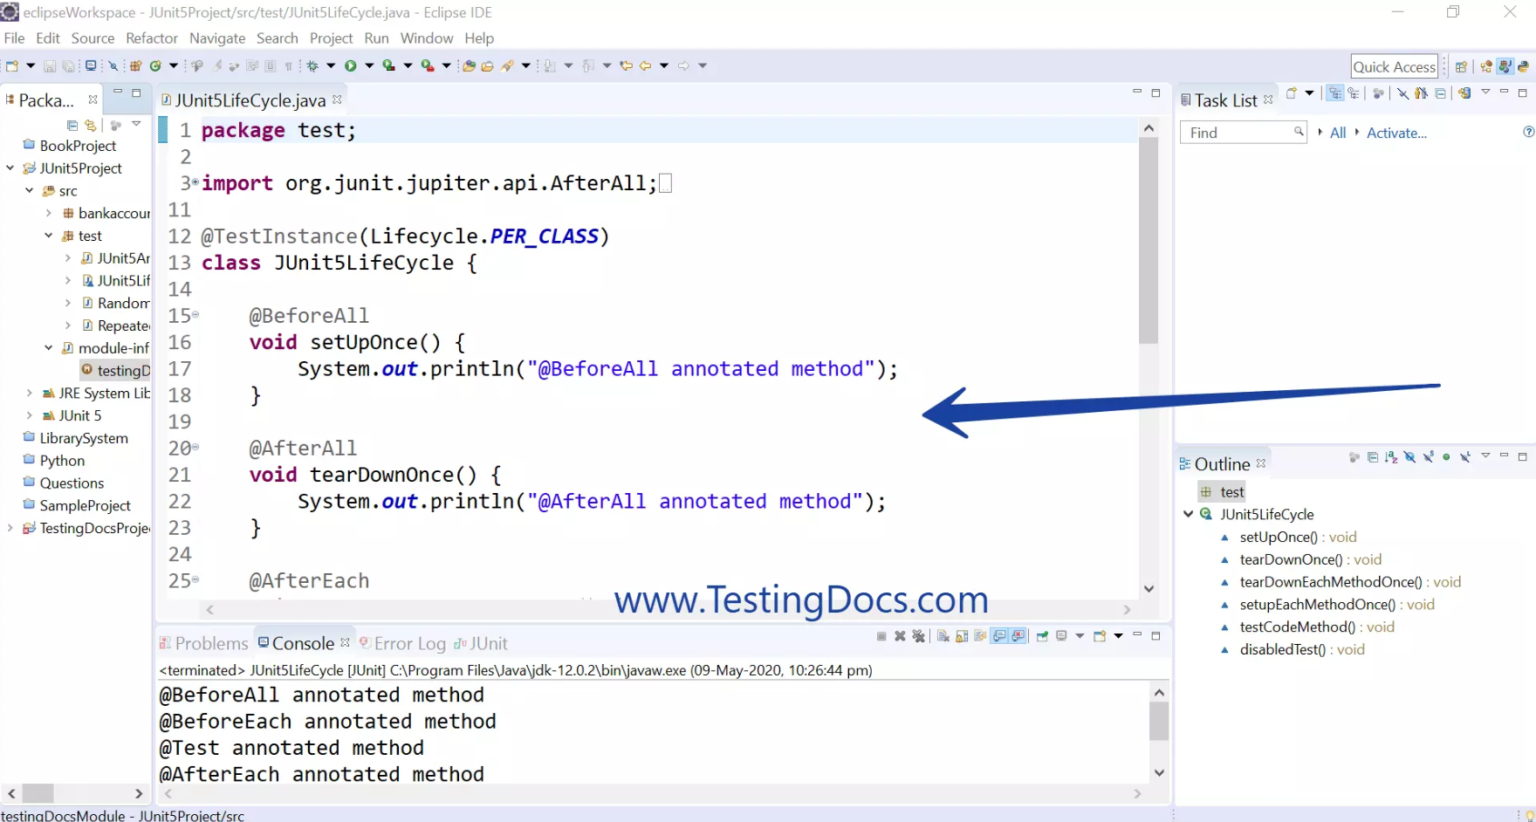Click the Open Type toolbar icon

pyautogui.click(x=468, y=66)
